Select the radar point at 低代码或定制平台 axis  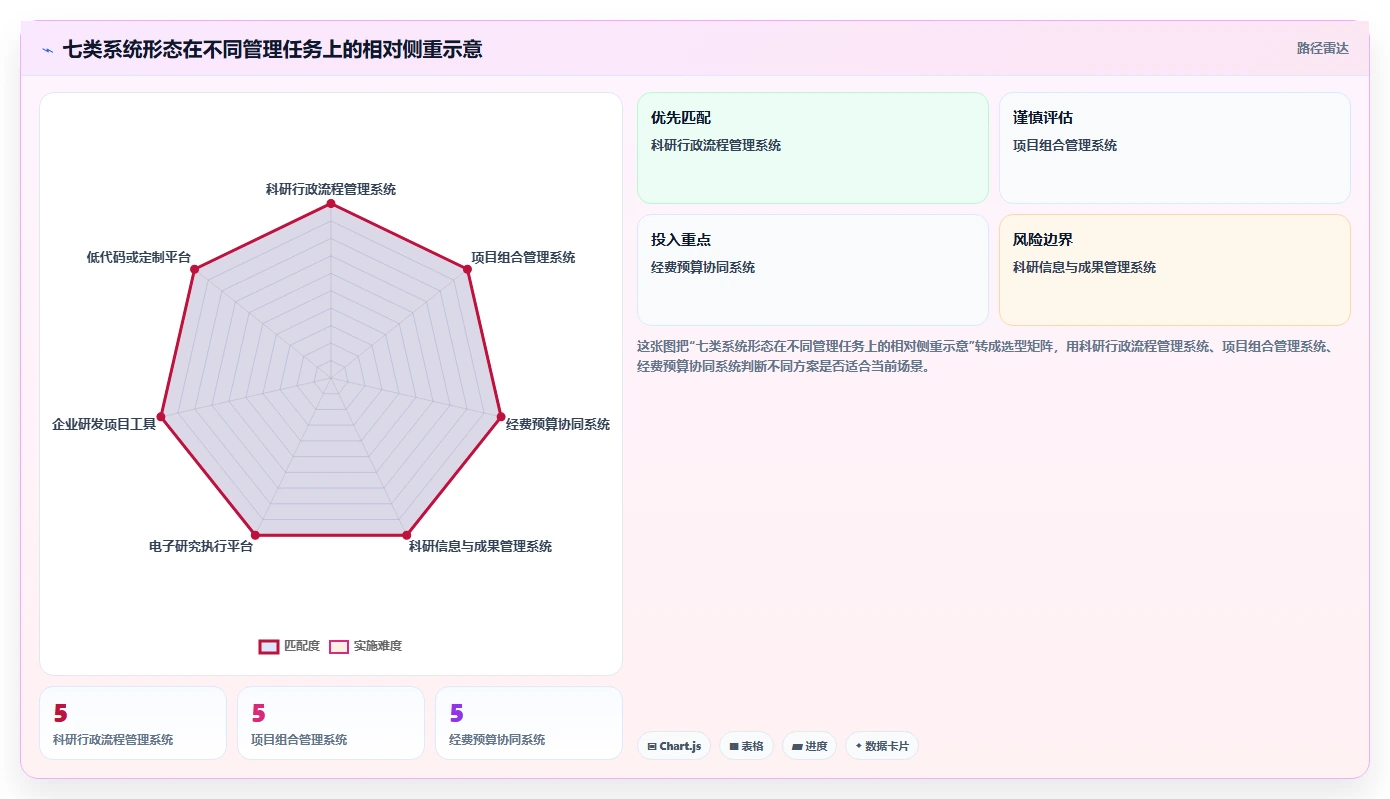[195, 269]
